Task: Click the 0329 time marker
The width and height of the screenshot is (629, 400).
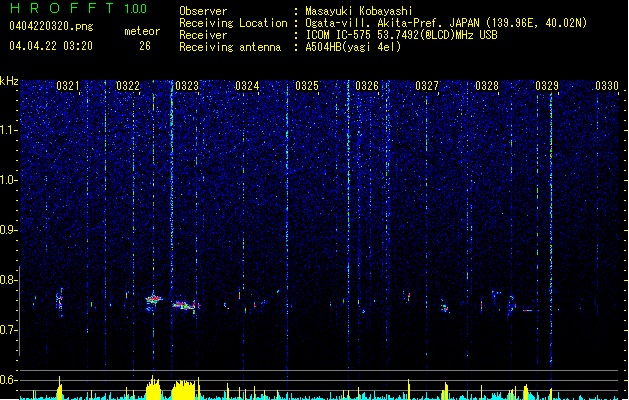Action: (x=547, y=86)
